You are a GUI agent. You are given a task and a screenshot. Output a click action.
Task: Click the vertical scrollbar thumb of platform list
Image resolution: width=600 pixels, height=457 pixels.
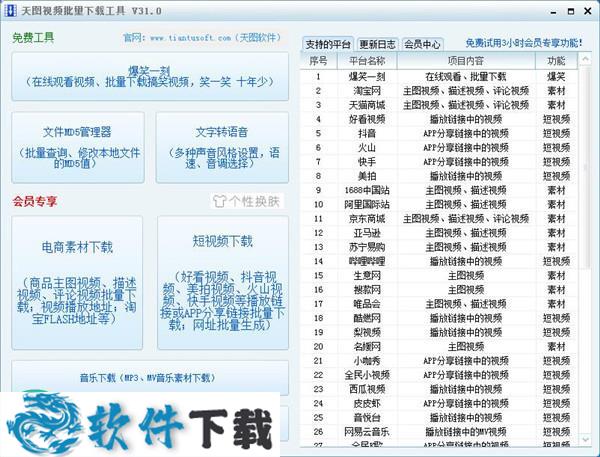(x=585, y=167)
